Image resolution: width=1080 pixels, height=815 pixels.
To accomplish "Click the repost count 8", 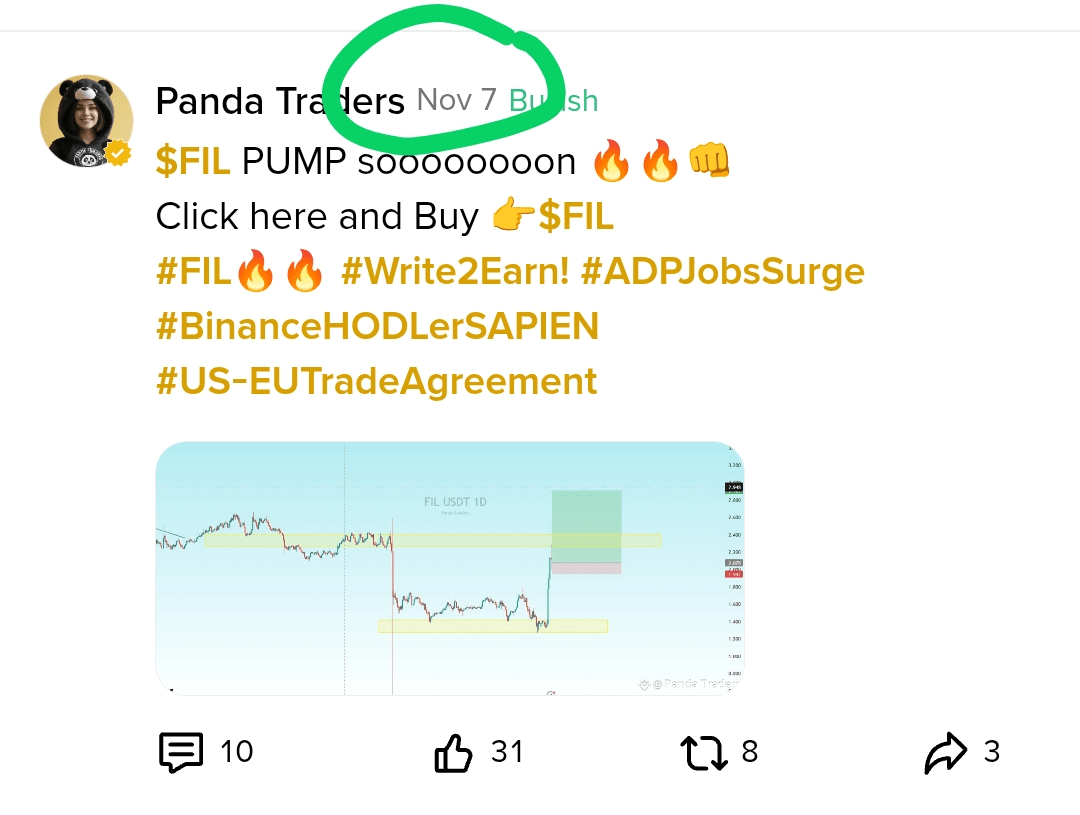I will pyautogui.click(x=749, y=752).
